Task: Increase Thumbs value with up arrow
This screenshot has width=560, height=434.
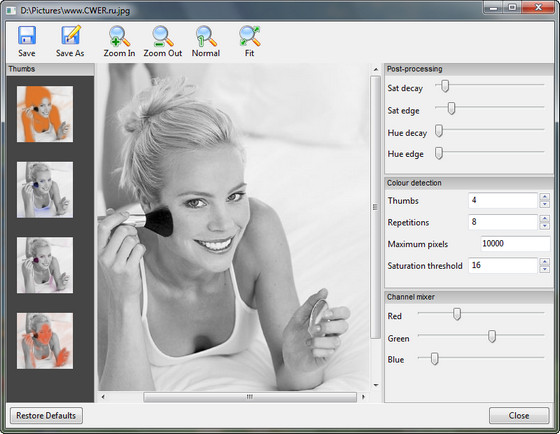Action: [x=545, y=197]
